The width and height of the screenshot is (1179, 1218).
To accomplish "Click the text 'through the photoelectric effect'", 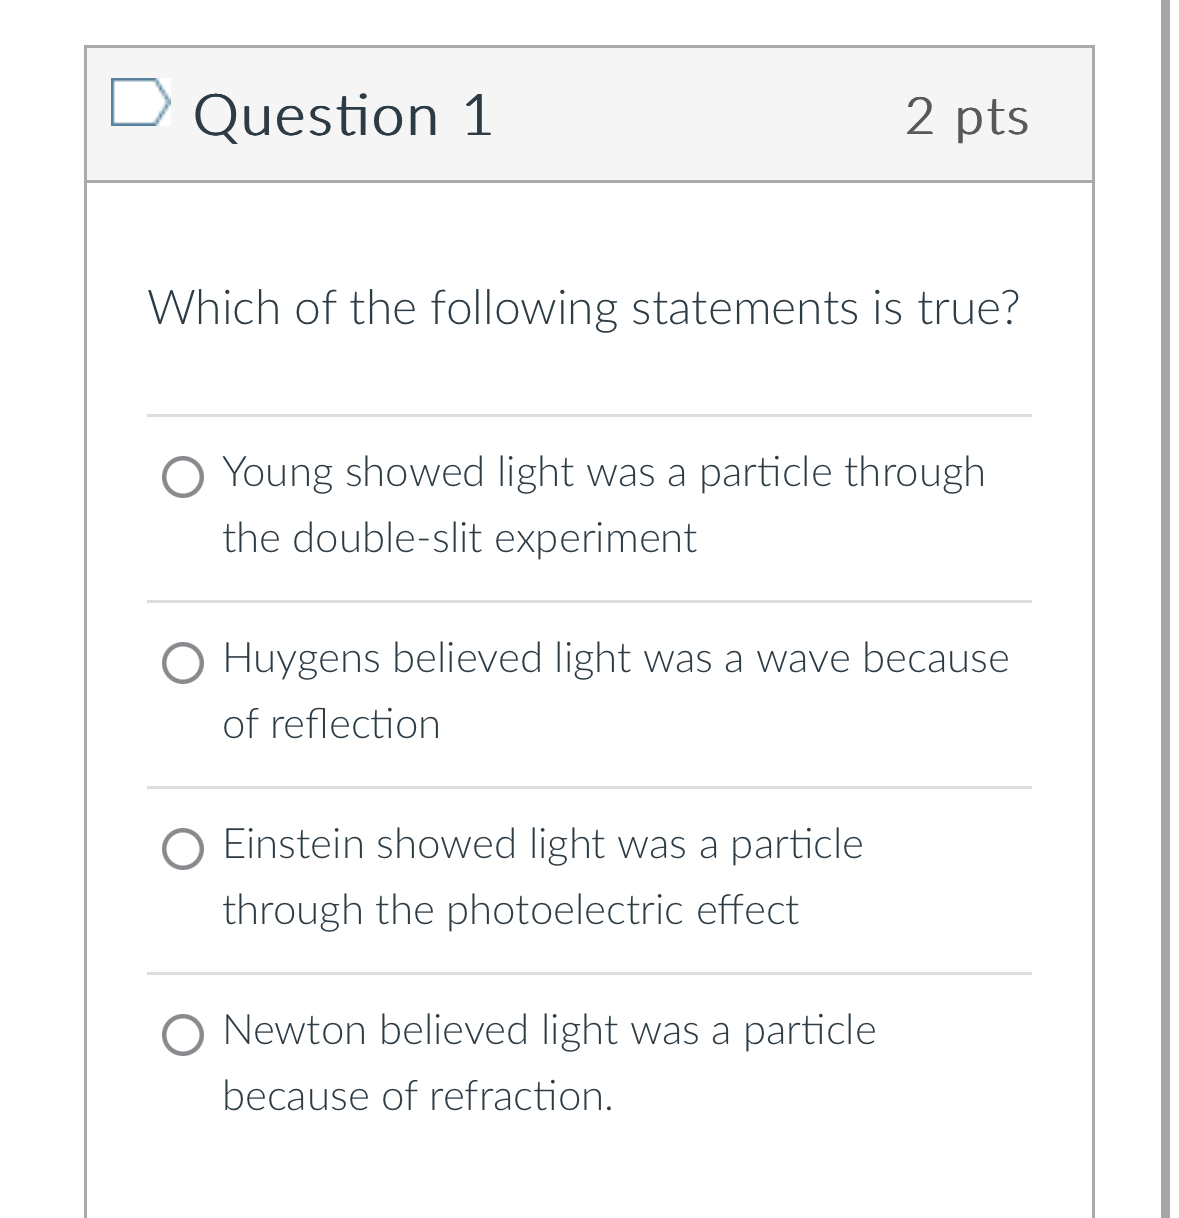I will (x=510, y=911).
